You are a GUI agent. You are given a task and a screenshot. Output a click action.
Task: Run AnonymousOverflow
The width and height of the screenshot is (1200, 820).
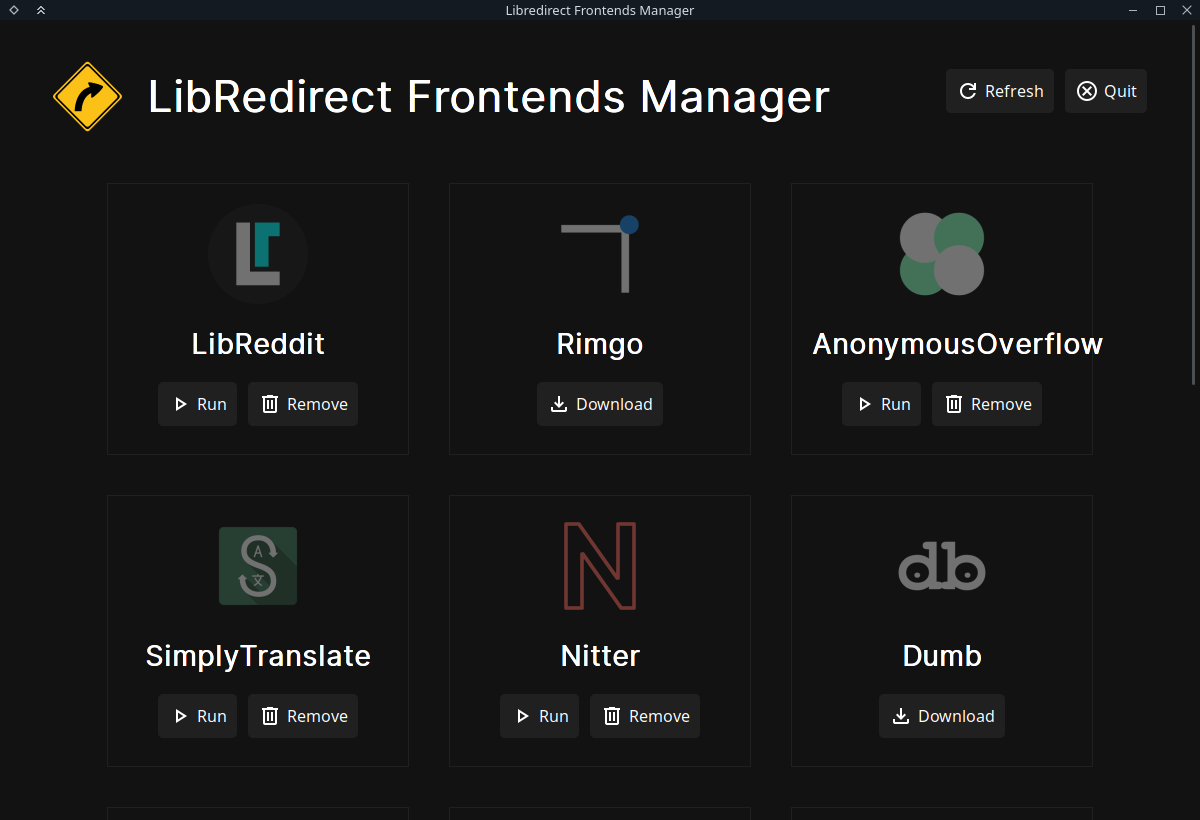tap(882, 404)
